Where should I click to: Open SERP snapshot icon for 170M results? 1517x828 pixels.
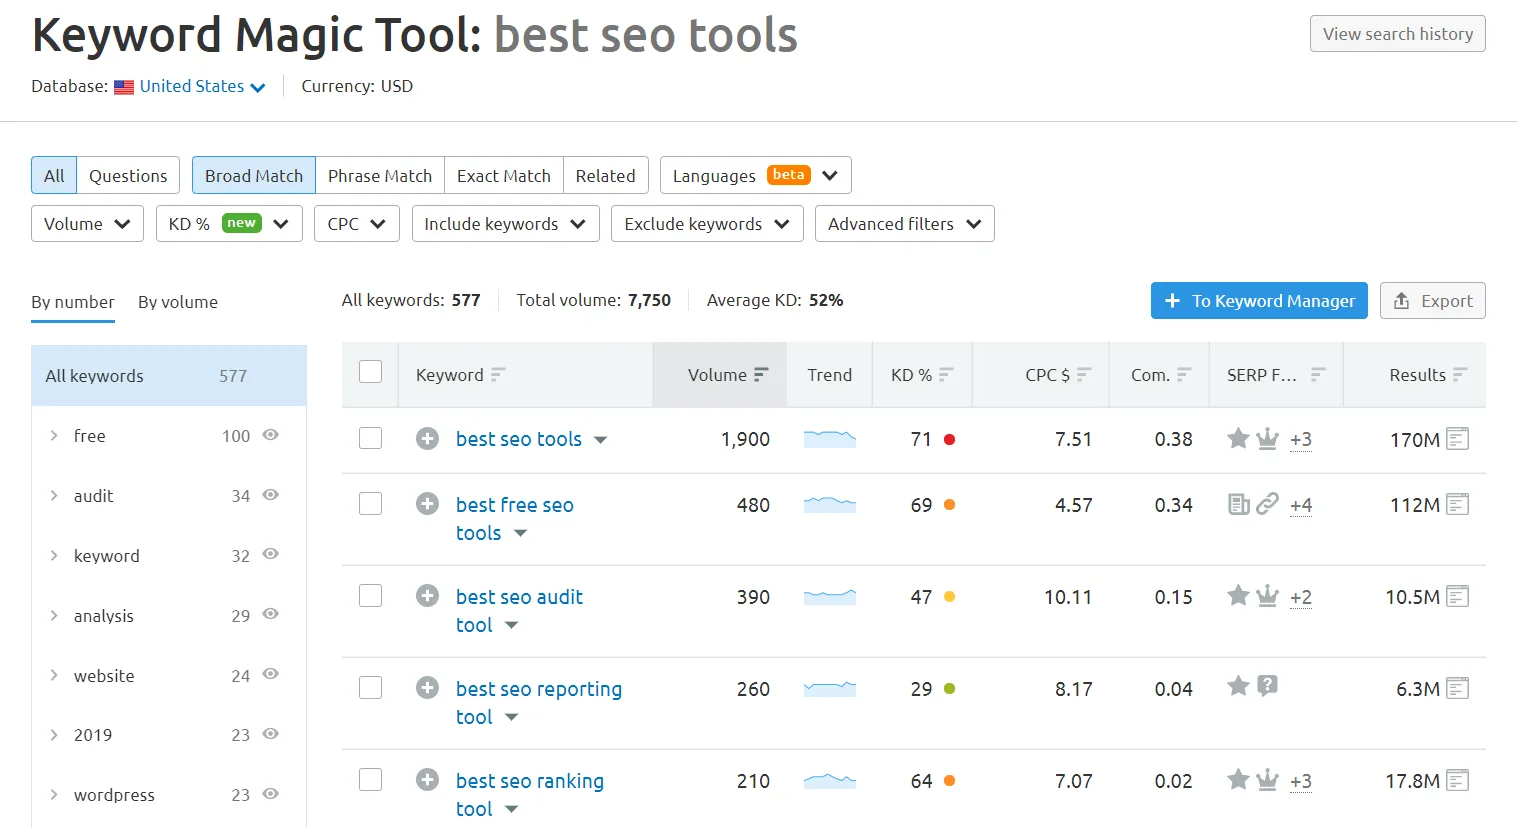(x=1458, y=439)
